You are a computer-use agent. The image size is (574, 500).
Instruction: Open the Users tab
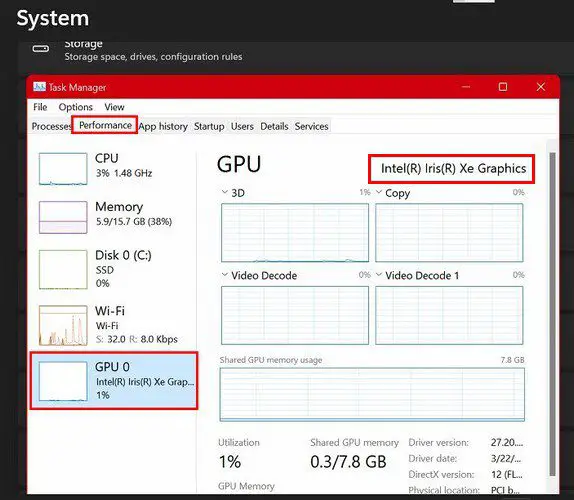pos(242,126)
